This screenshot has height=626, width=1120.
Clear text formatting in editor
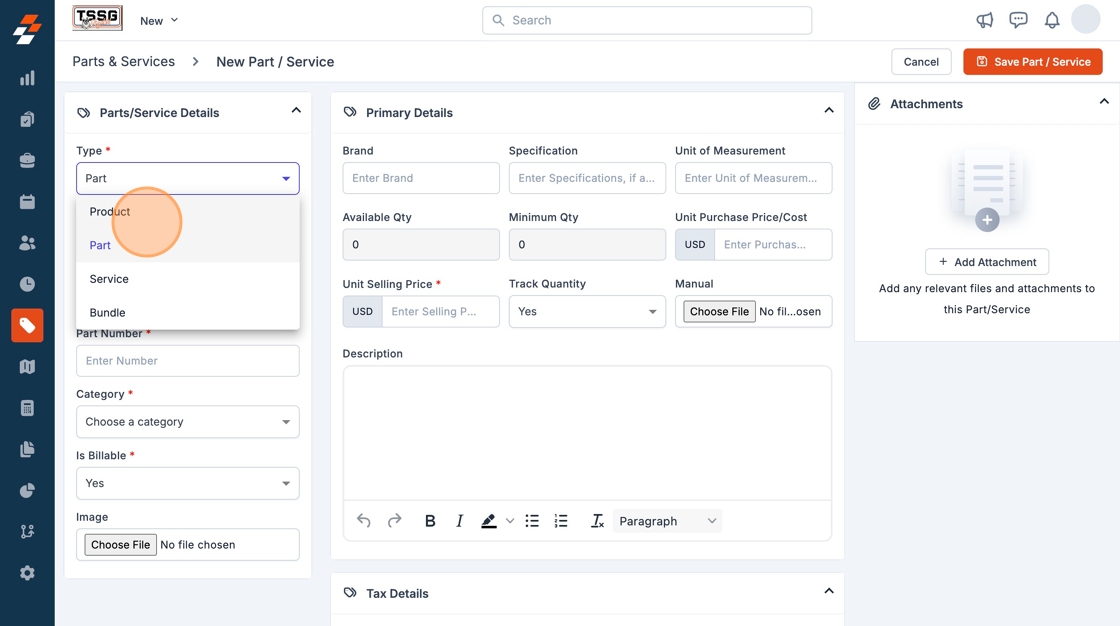pos(597,521)
